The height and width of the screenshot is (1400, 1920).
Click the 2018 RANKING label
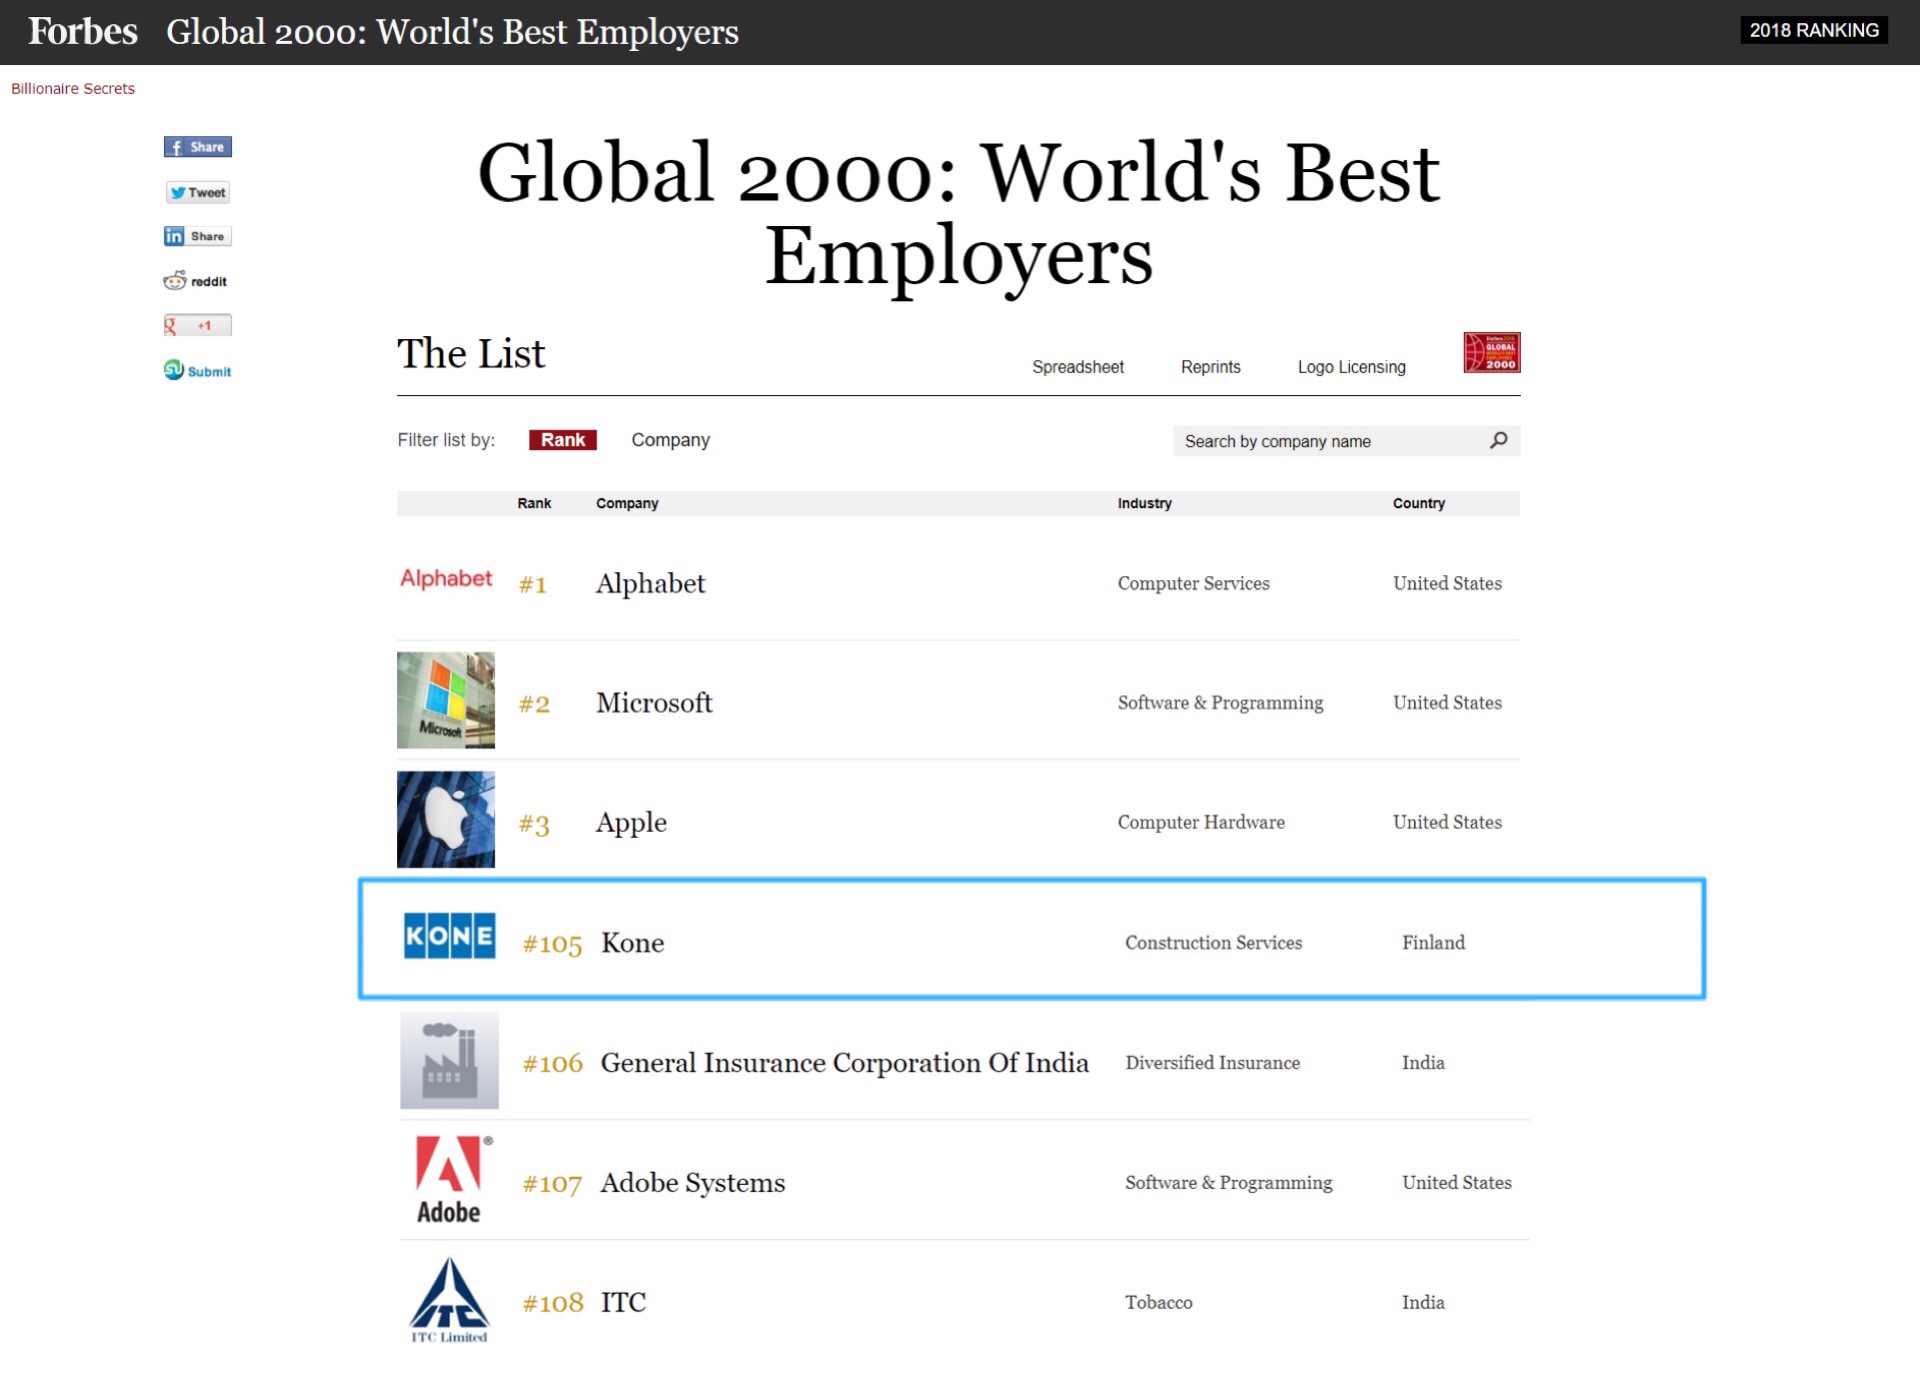(x=1813, y=30)
